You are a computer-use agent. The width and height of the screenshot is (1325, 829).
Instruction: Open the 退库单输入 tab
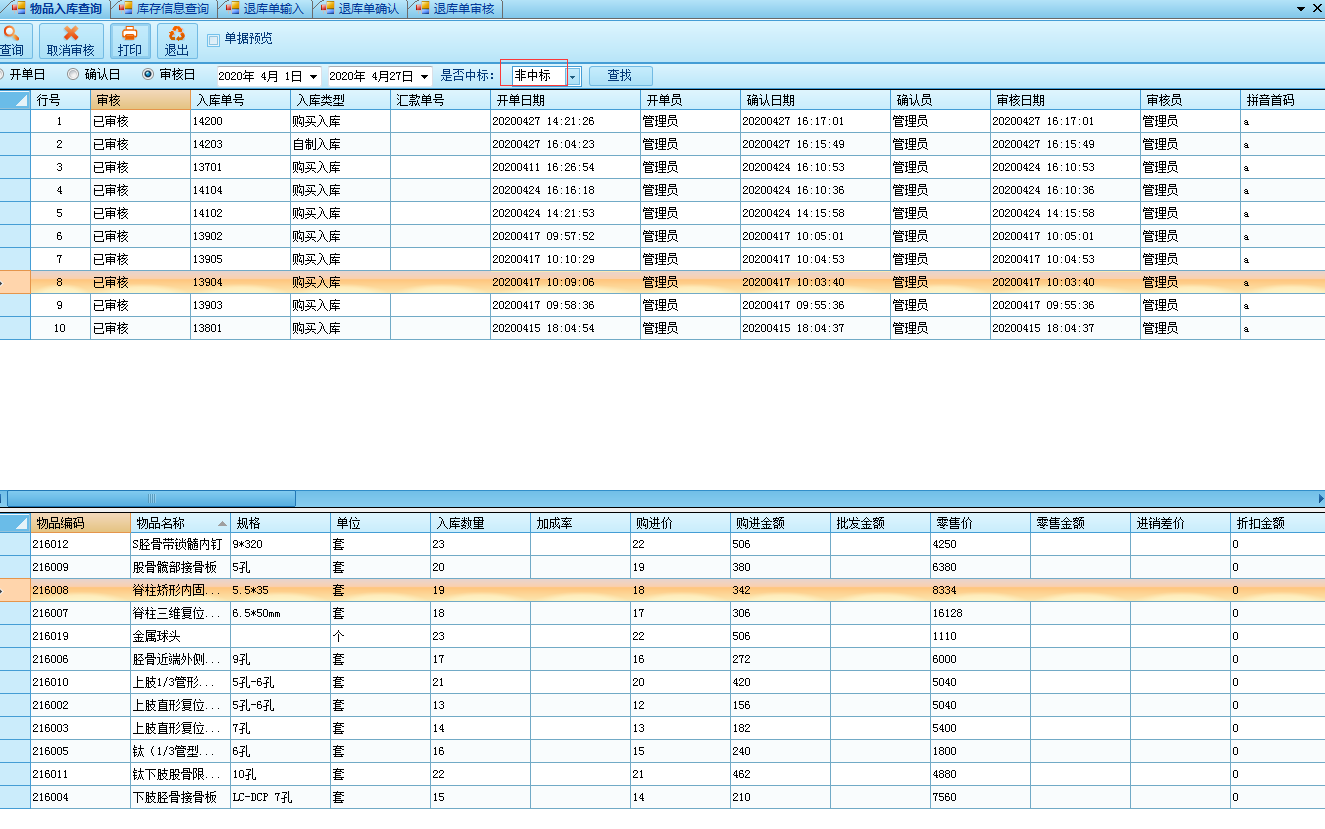click(265, 9)
